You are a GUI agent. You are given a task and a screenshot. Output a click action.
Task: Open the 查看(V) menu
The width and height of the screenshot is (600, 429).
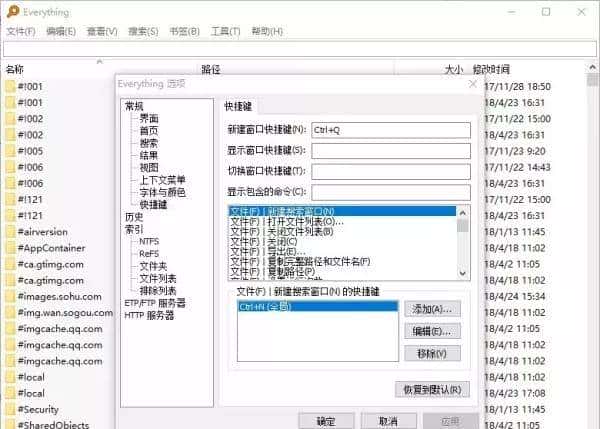pyautogui.click(x=102, y=31)
